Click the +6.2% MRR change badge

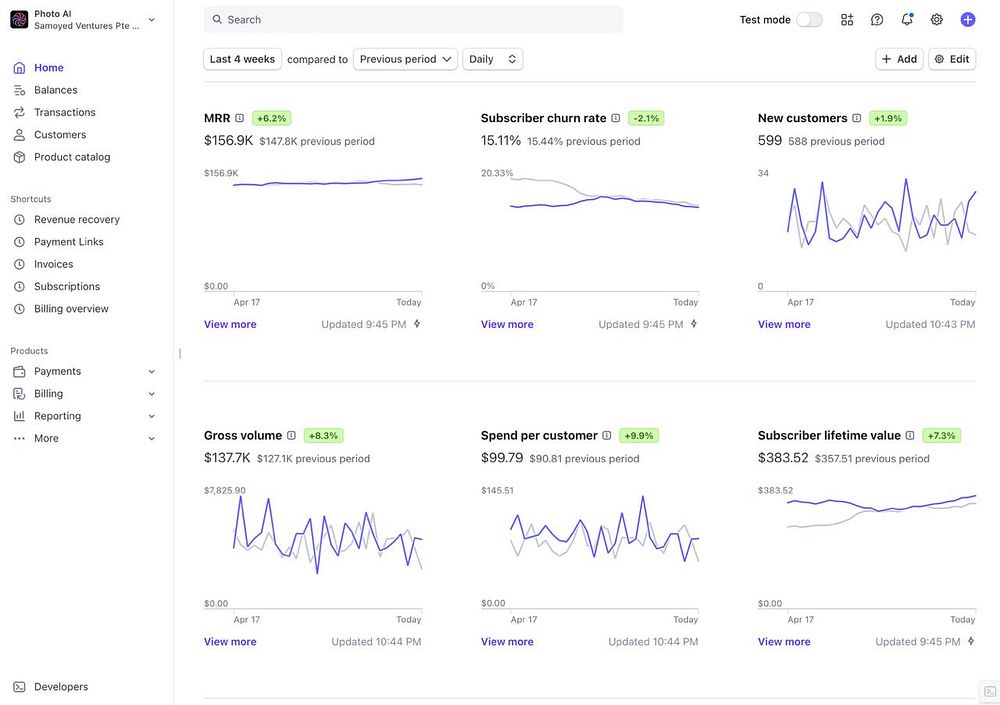point(272,118)
